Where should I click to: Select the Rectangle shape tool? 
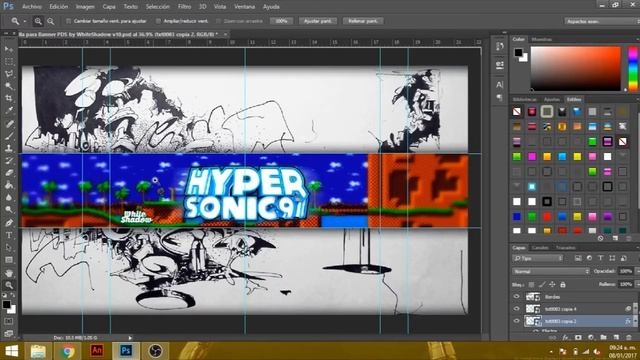coord(9,260)
